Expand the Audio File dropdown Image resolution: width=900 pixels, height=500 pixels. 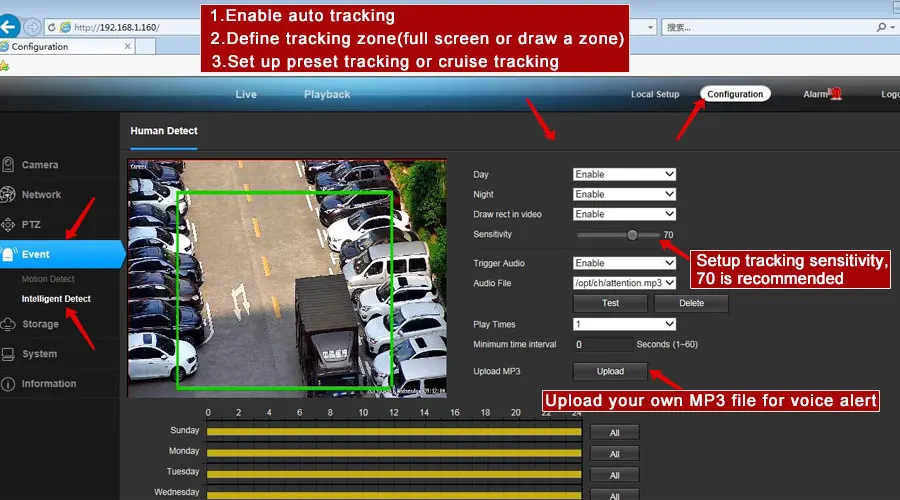(624, 283)
